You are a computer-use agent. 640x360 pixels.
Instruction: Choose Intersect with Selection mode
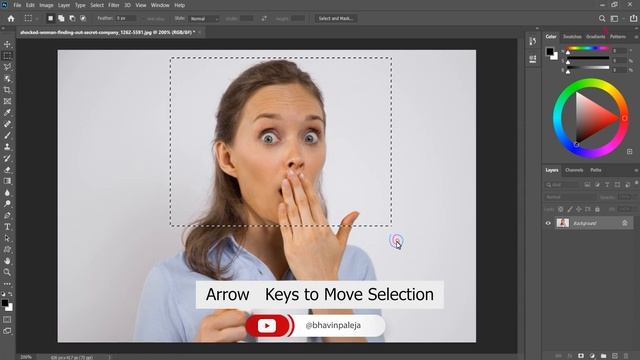pyautogui.click(x=83, y=18)
